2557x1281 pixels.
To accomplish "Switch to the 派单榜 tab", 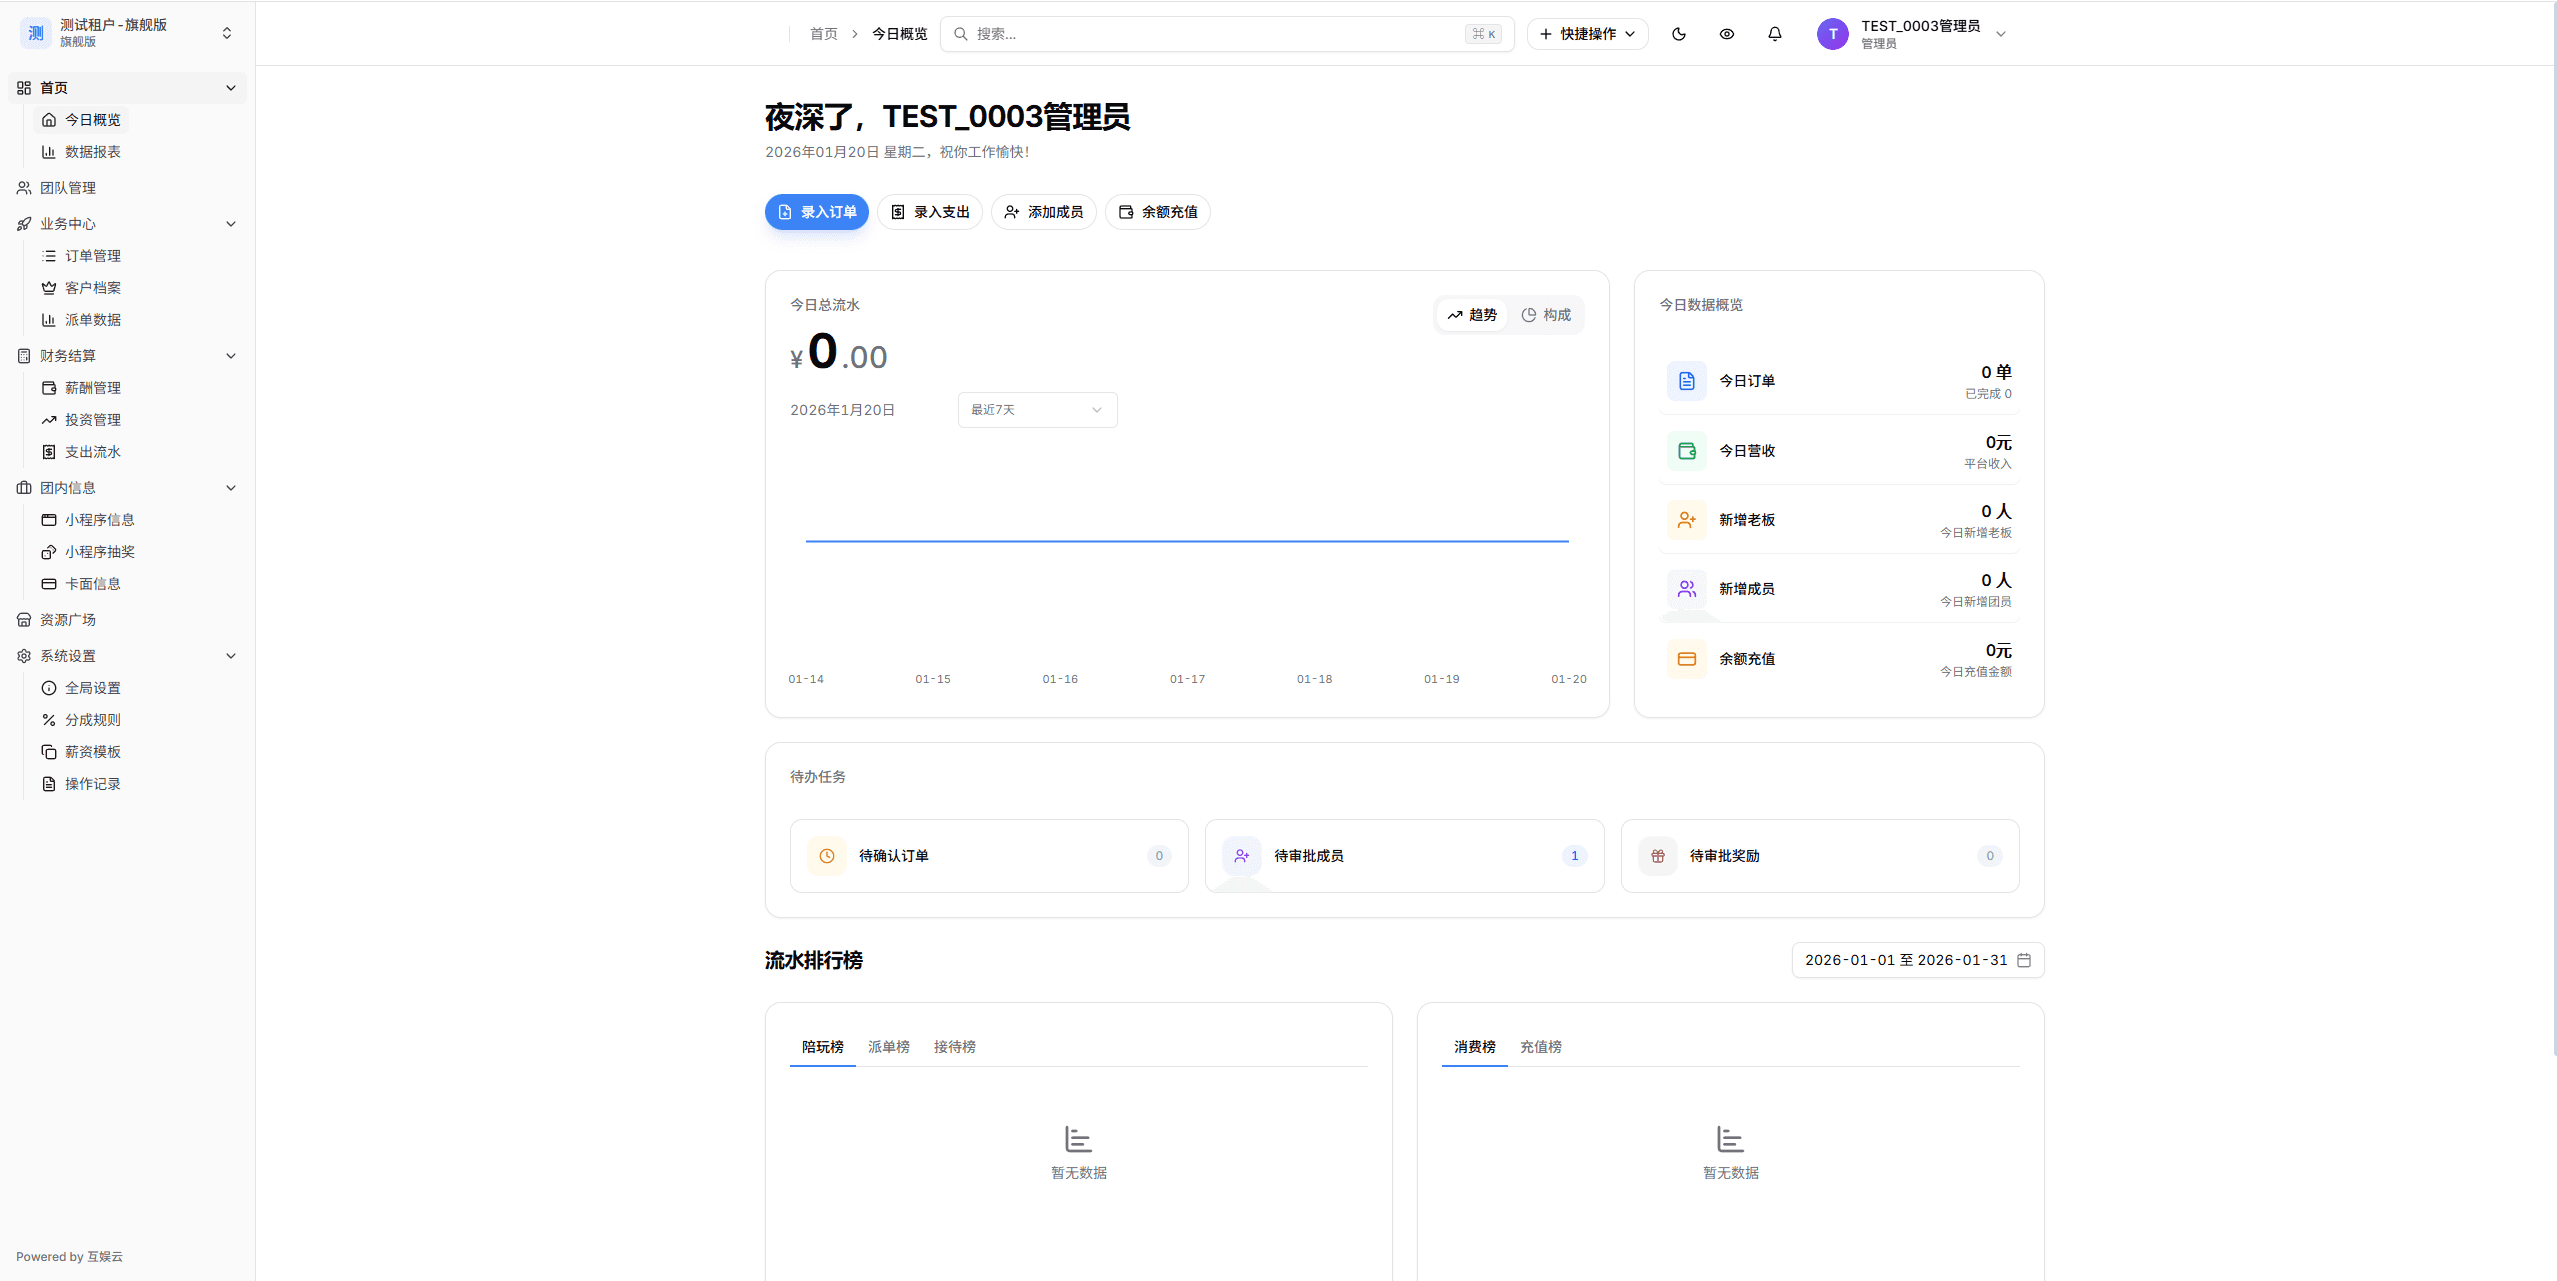I will (888, 1046).
